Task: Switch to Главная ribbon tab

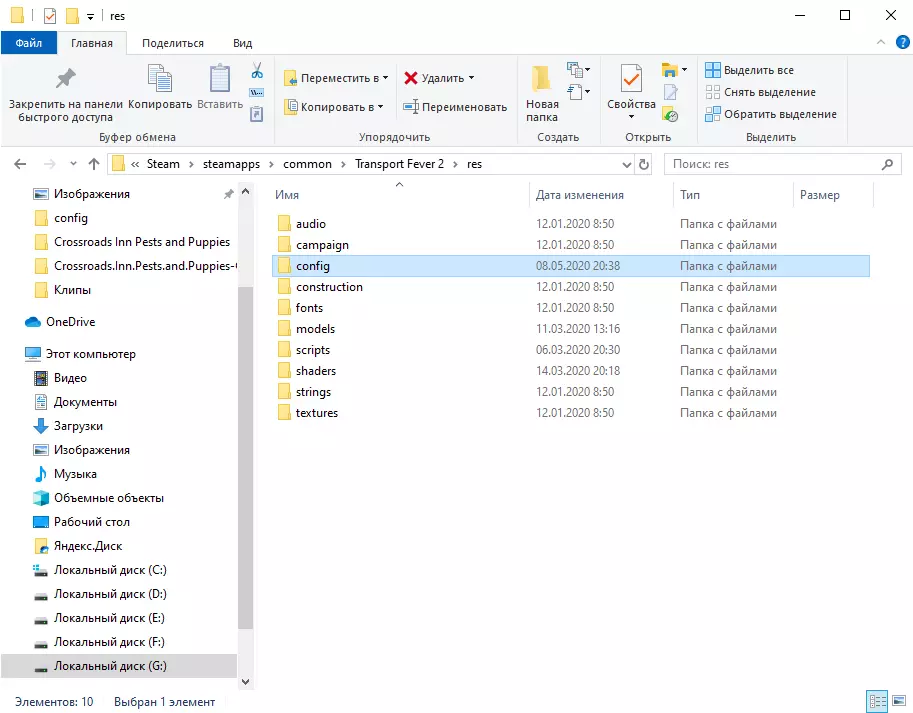Action: coord(92,43)
